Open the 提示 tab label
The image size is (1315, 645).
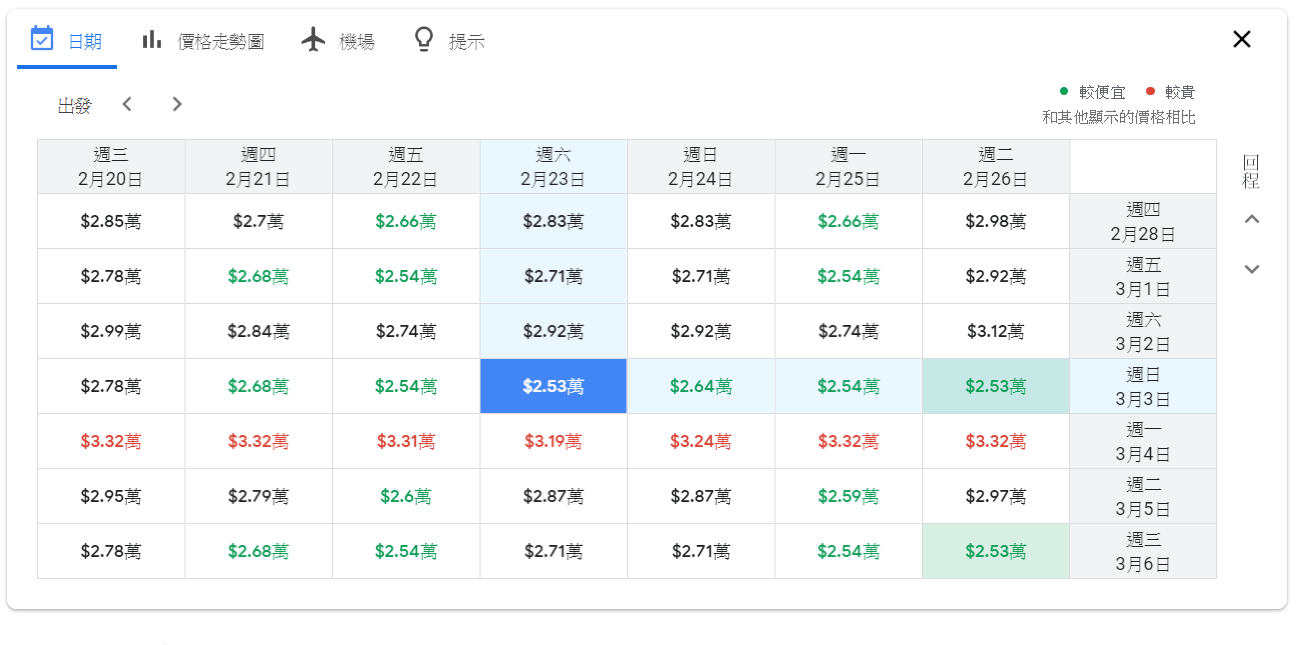click(x=467, y=42)
